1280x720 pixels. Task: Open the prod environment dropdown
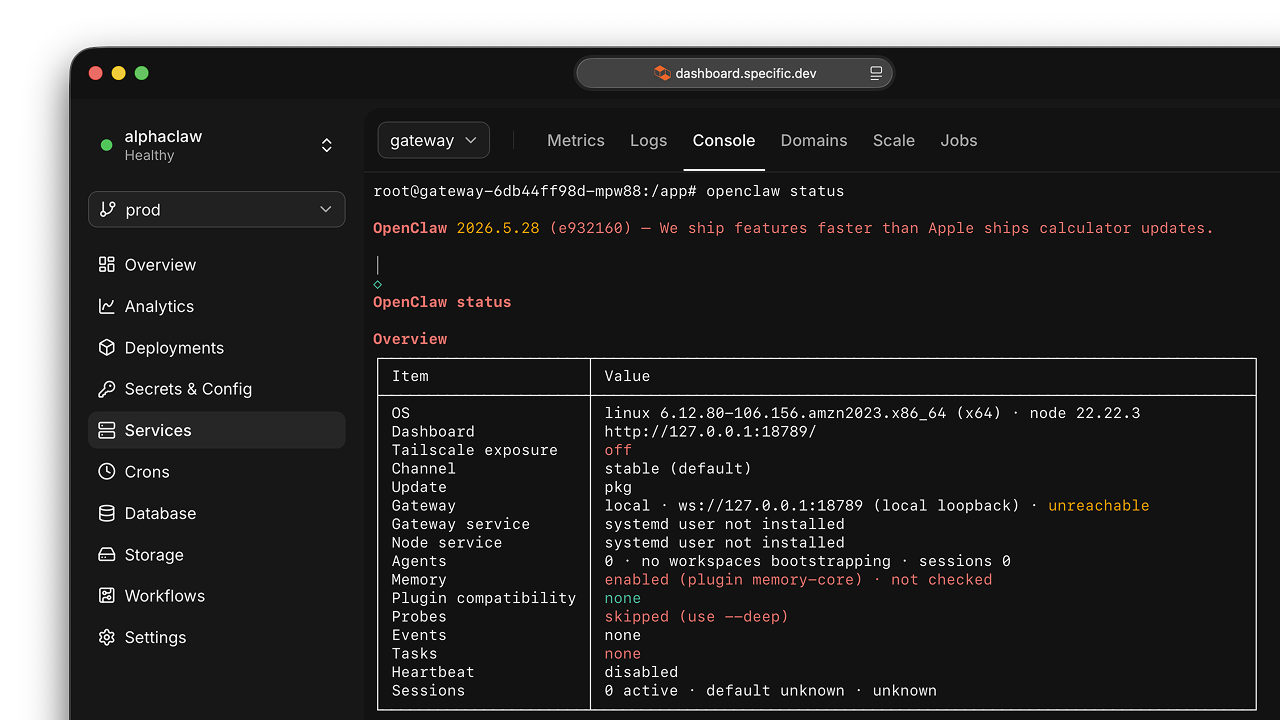[217, 209]
